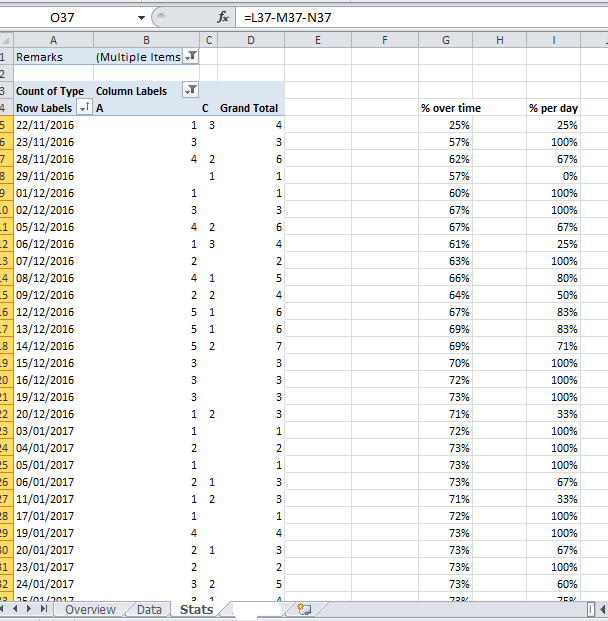
Task: Select column C header
Action: [x=209, y=40]
